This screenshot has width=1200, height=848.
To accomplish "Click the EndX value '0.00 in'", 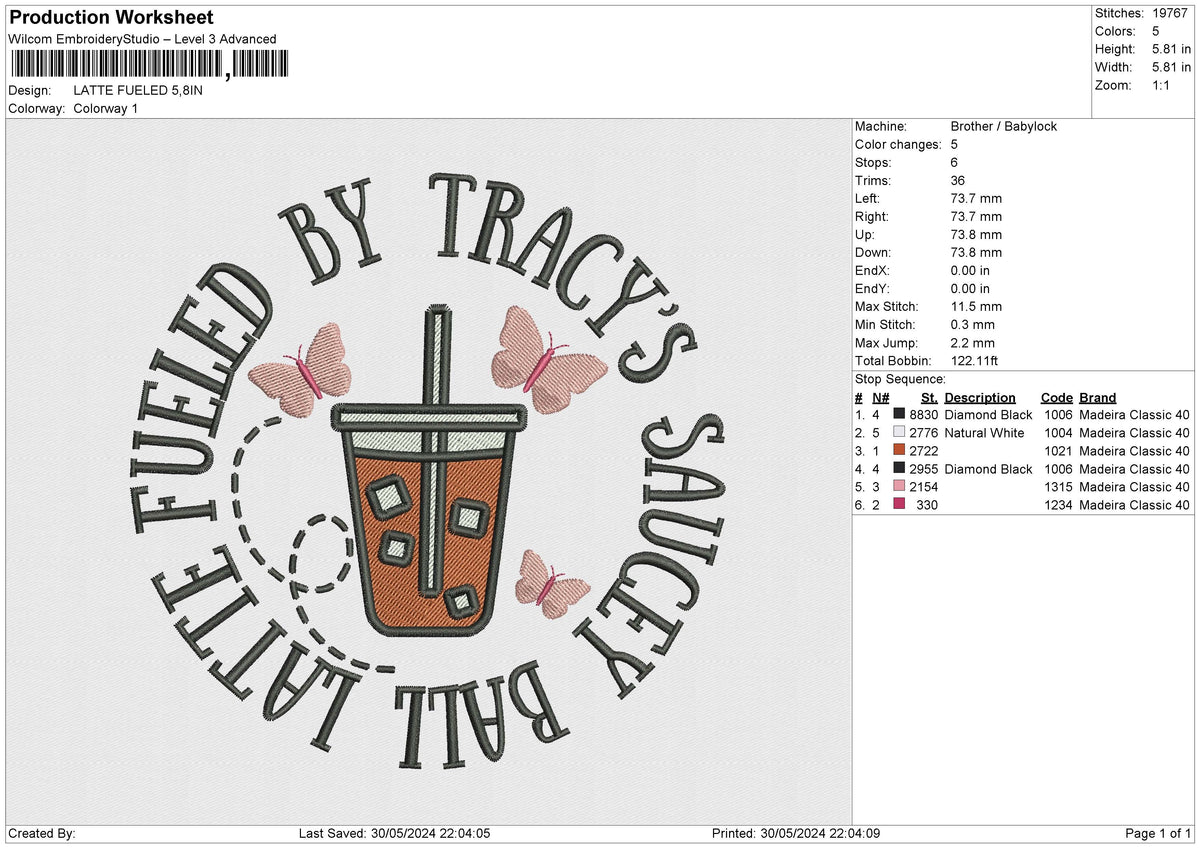I will coord(971,270).
